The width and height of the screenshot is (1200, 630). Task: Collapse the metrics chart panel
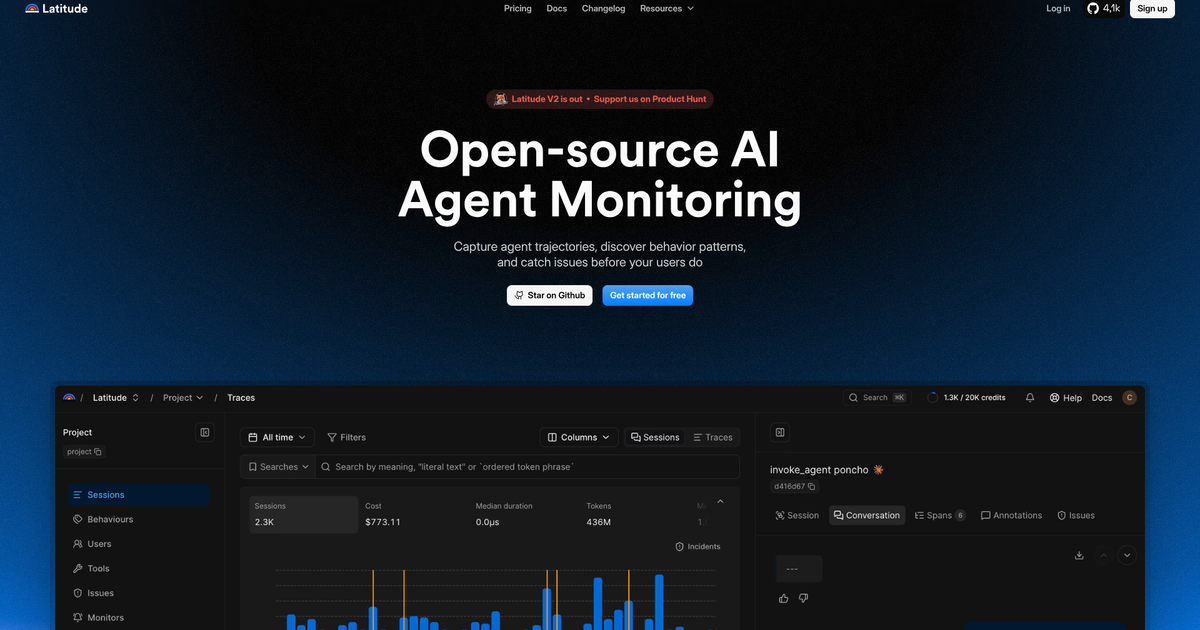point(720,501)
